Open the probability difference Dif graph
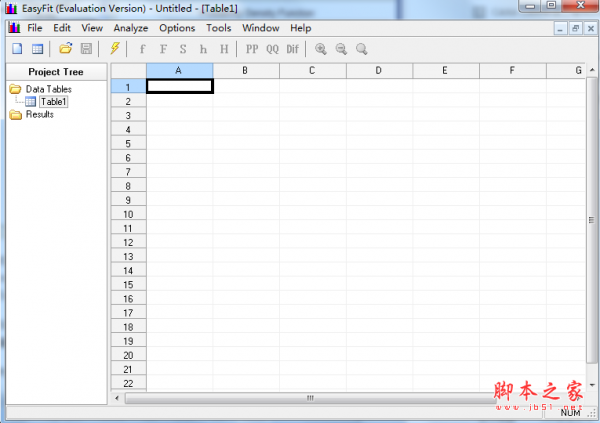The width and height of the screenshot is (600, 423). click(293, 49)
